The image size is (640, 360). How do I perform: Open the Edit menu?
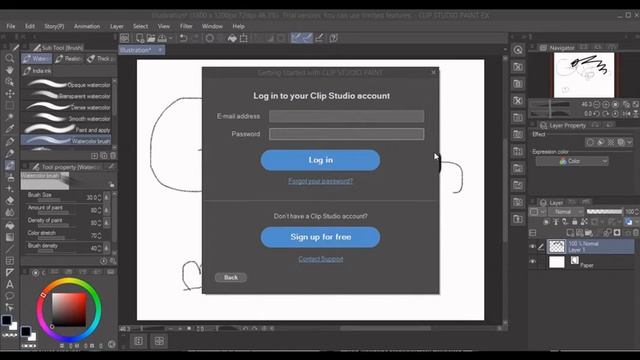(x=30, y=26)
